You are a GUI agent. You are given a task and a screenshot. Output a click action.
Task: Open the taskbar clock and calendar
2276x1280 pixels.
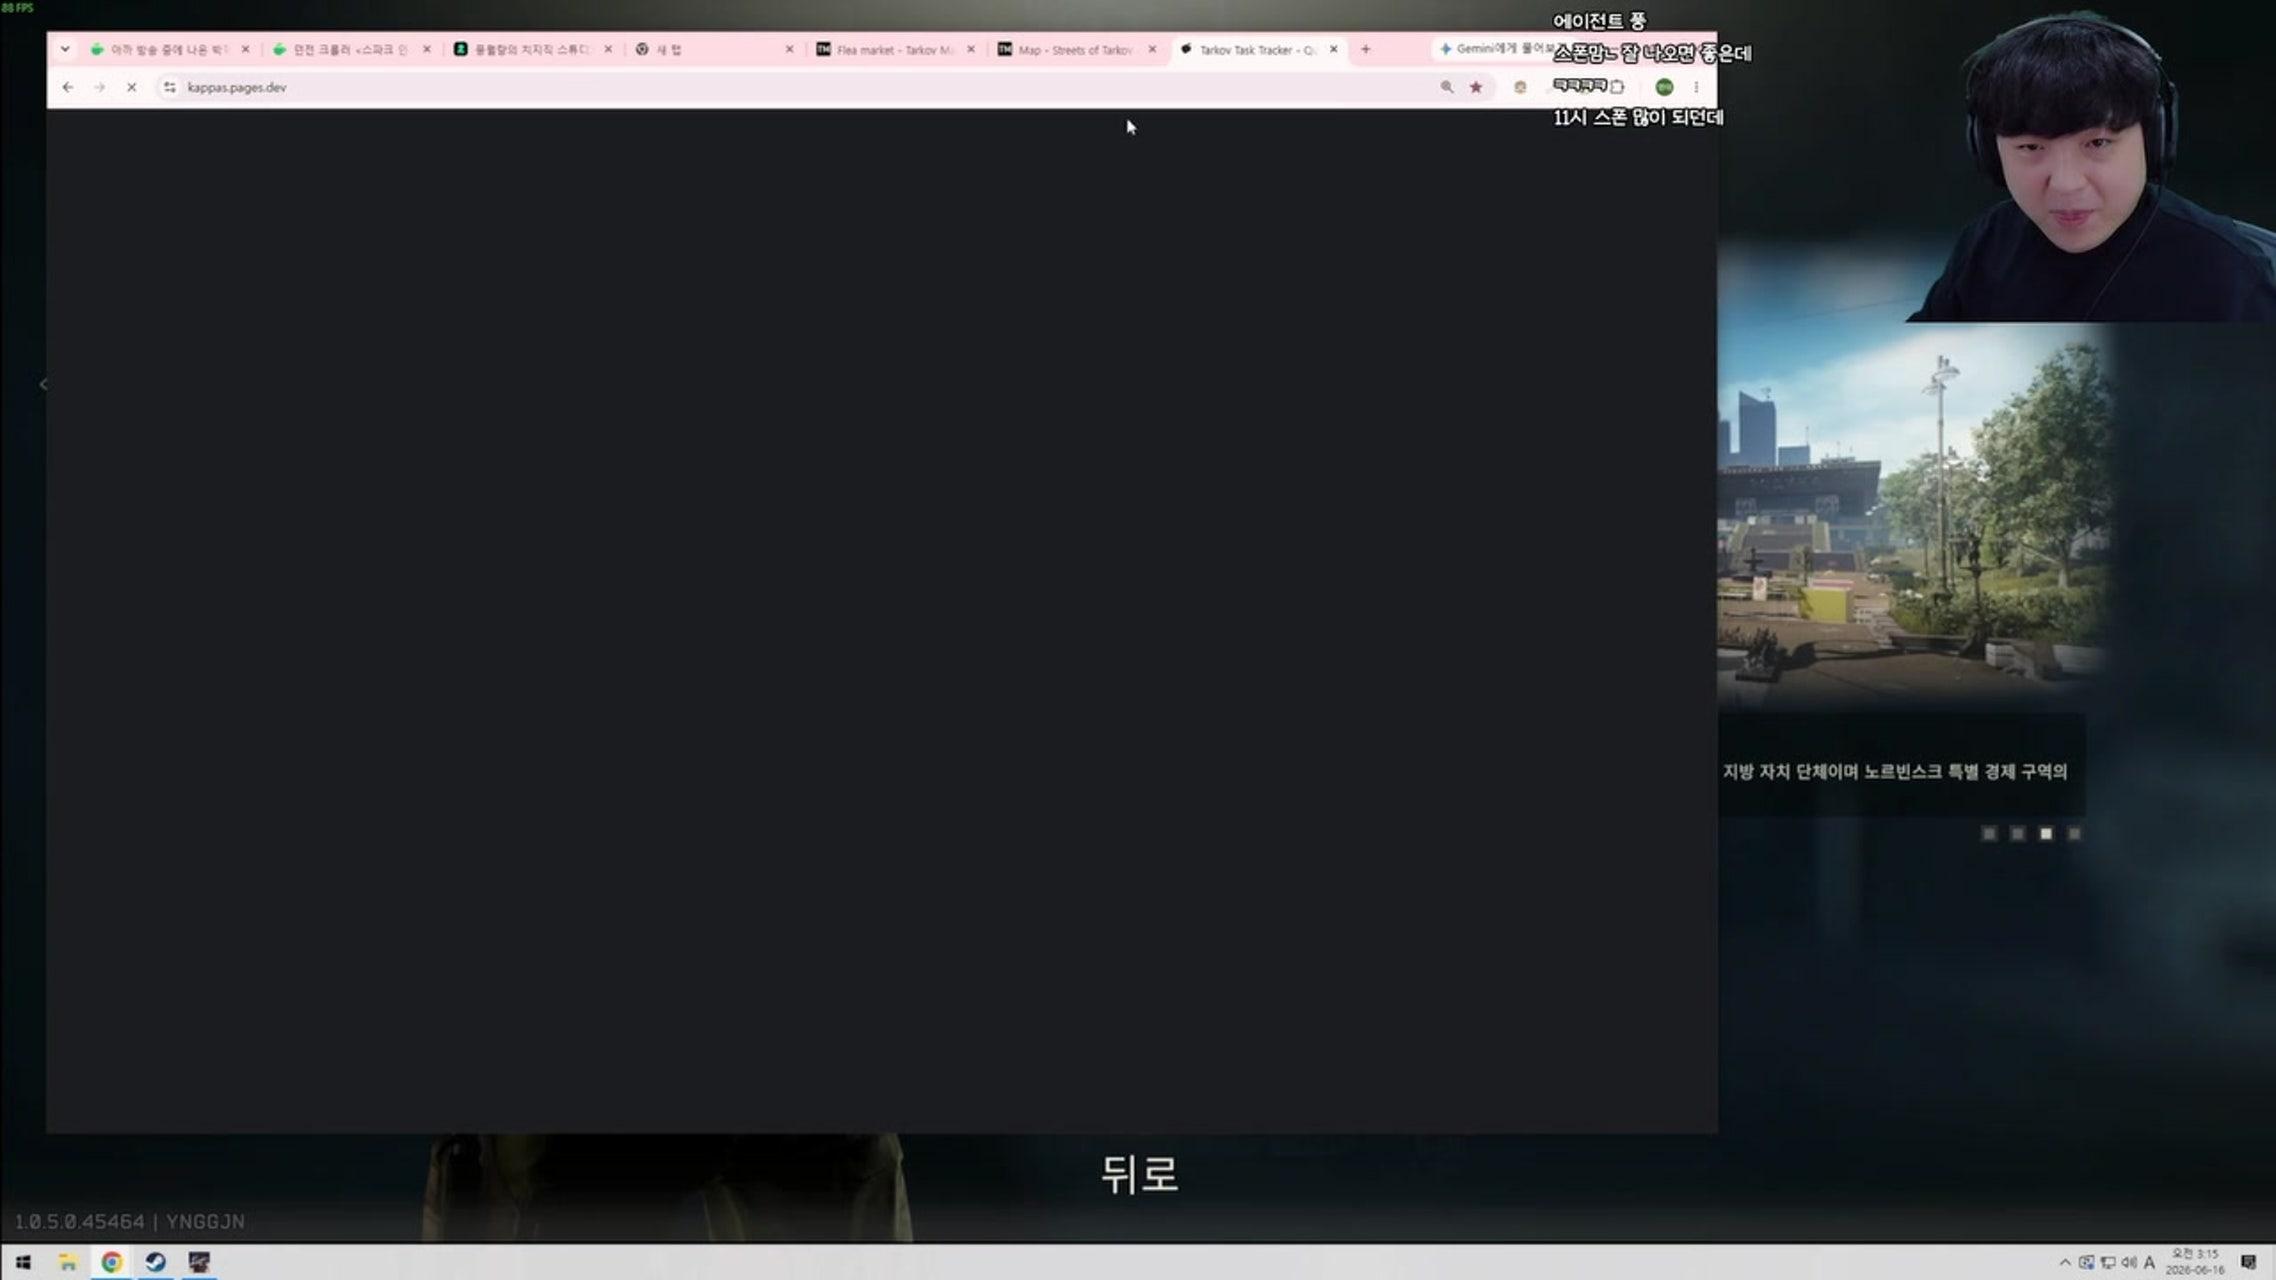pyautogui.click(x=2195, y=1262)
